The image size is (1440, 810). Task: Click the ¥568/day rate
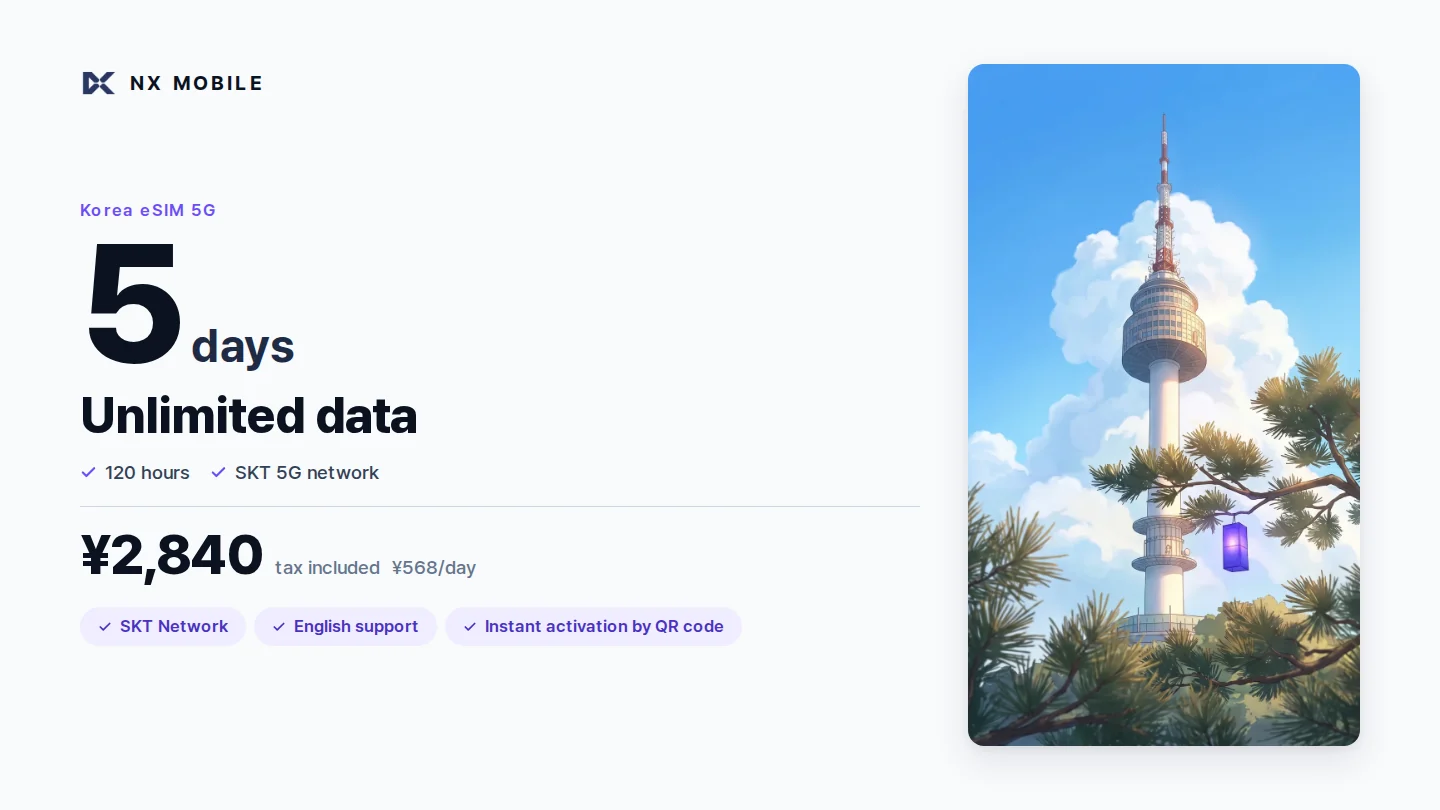pos(434,568)
